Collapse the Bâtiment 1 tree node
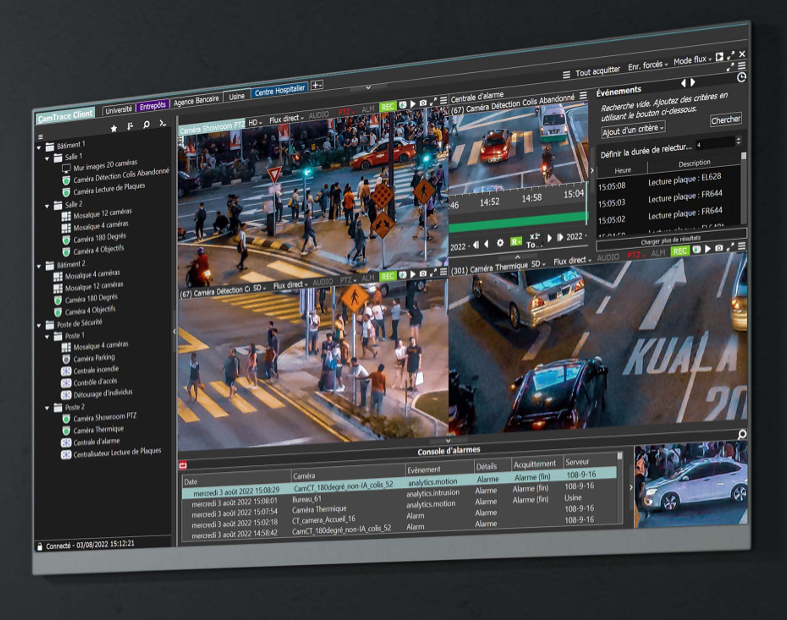787x620 pixels. click(39, 148)
